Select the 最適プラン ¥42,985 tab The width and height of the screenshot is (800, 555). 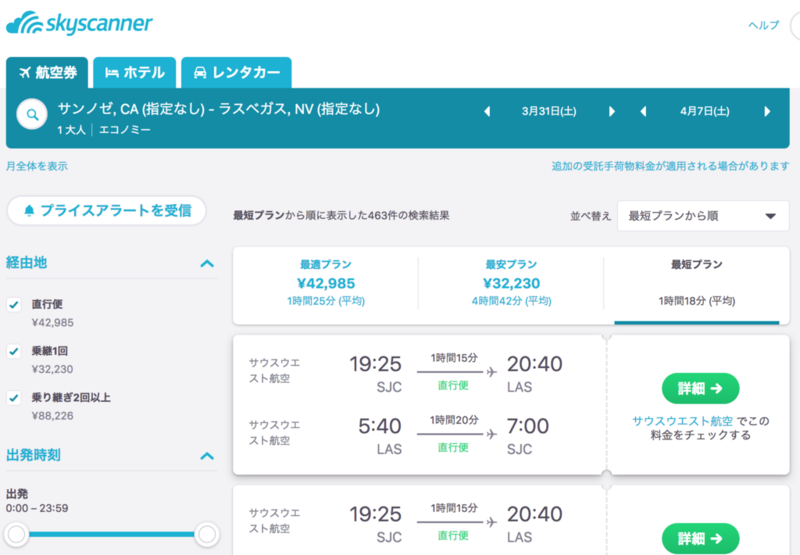pyautogui.click(x=326, y=284)
